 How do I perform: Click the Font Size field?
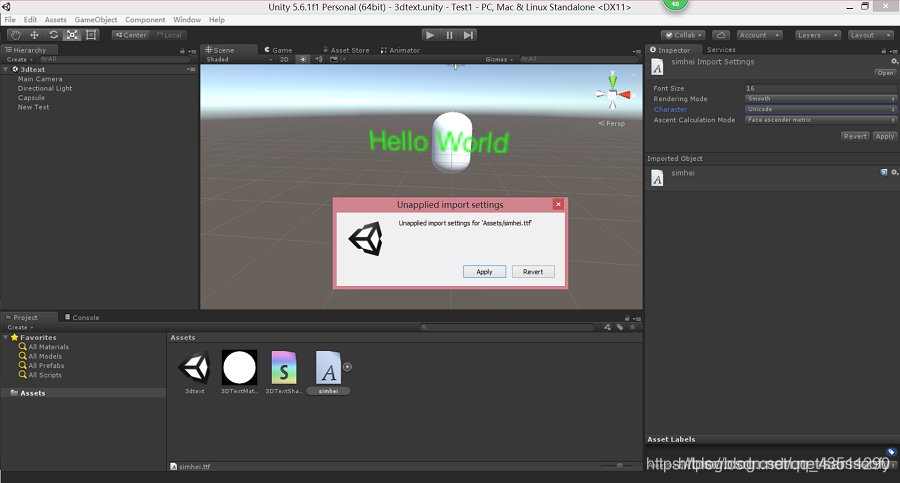[x=820, y=88]
